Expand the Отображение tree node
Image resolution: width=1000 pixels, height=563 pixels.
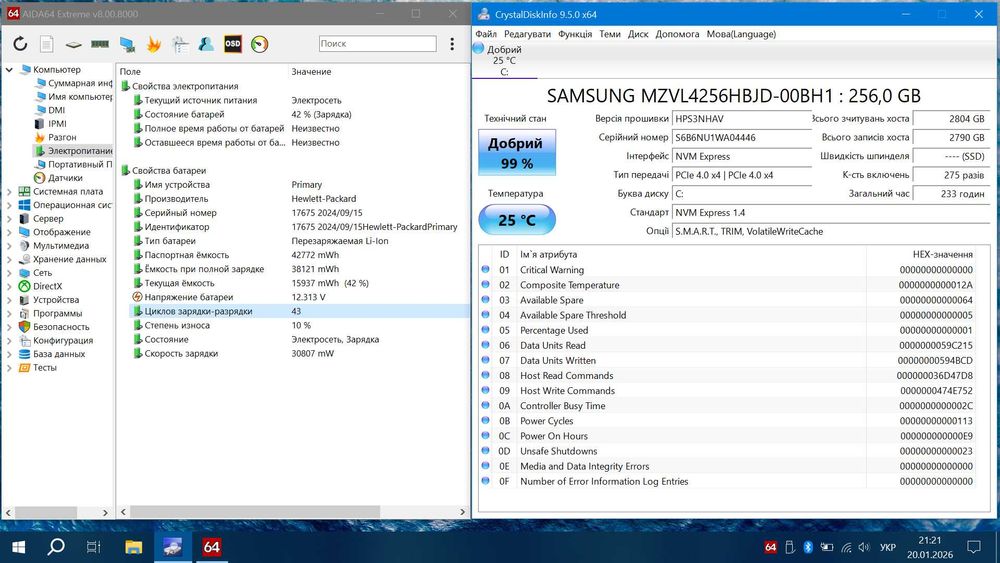pyautogui.click(x=9, y=232)
